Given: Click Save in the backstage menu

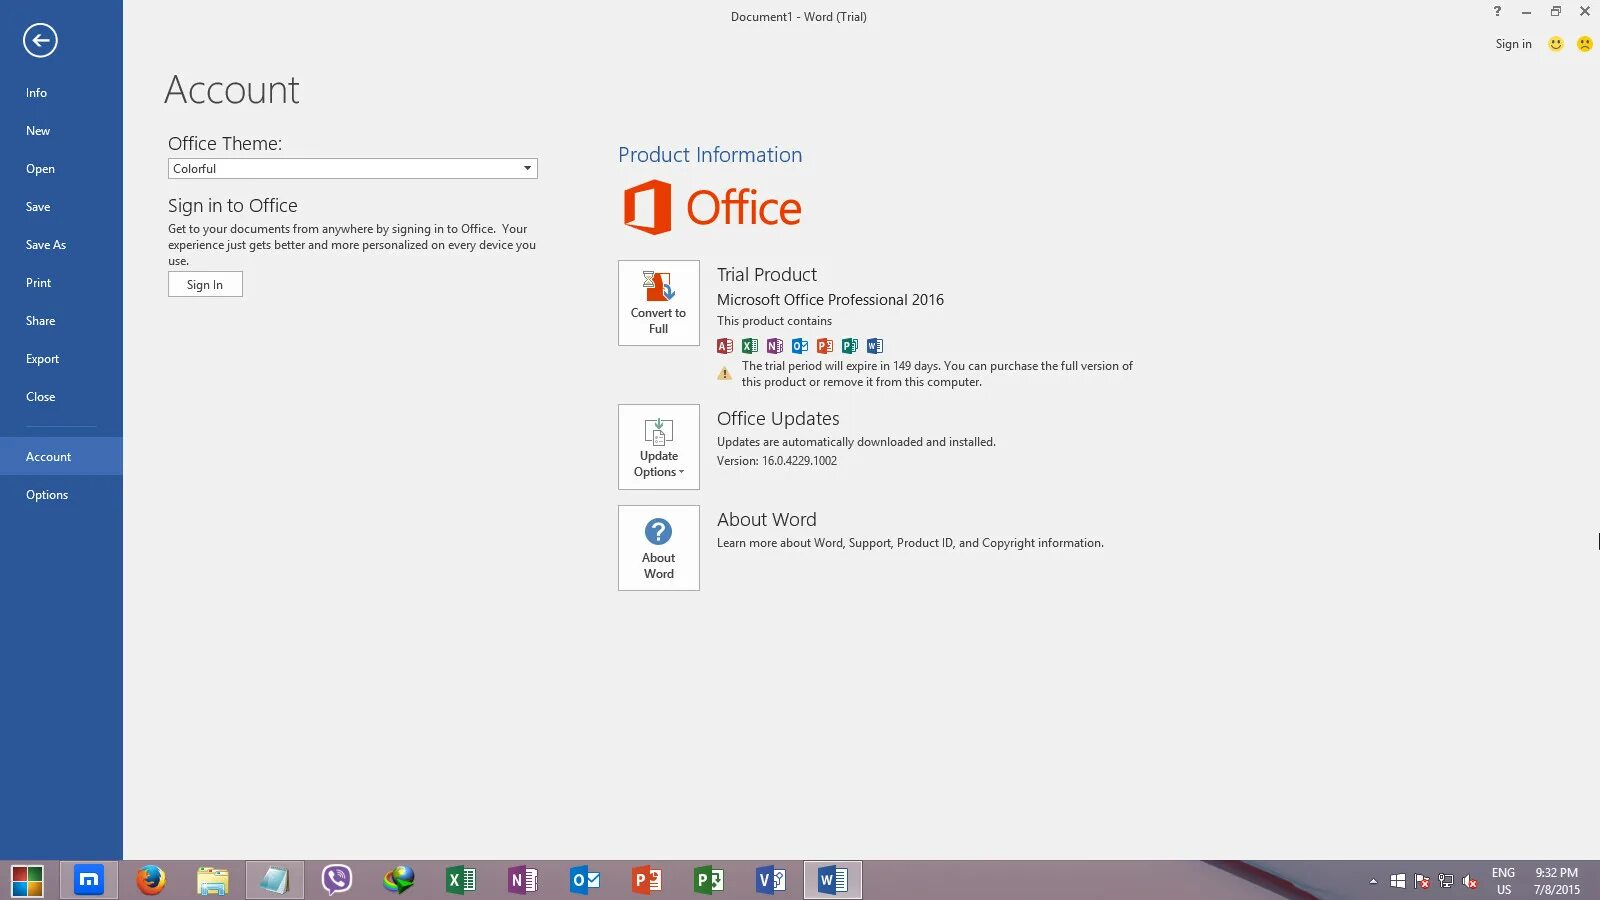Looking at the screenshot, I should pyautogui.click(x=61, y=207).
